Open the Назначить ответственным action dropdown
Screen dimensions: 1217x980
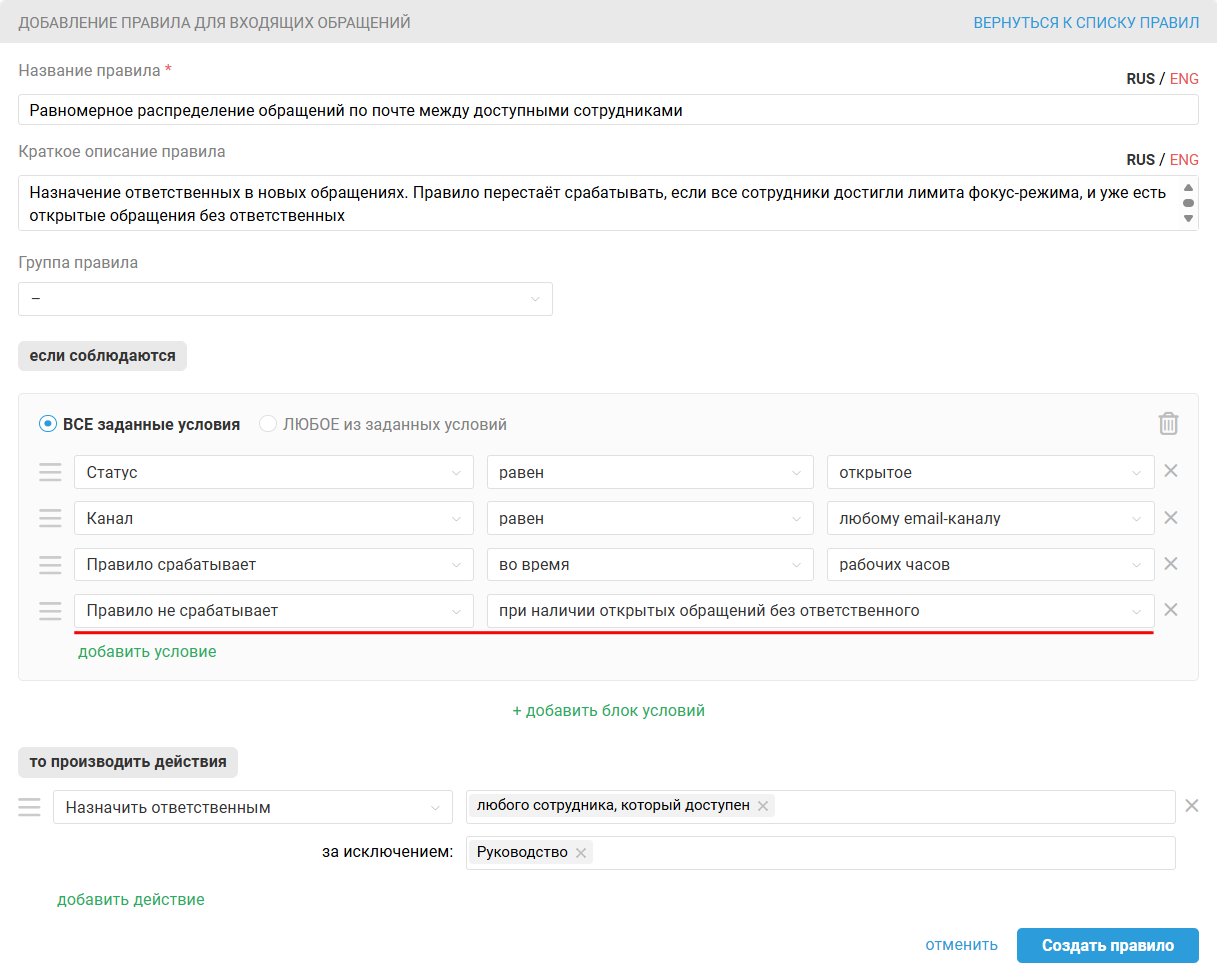(252, 807)
